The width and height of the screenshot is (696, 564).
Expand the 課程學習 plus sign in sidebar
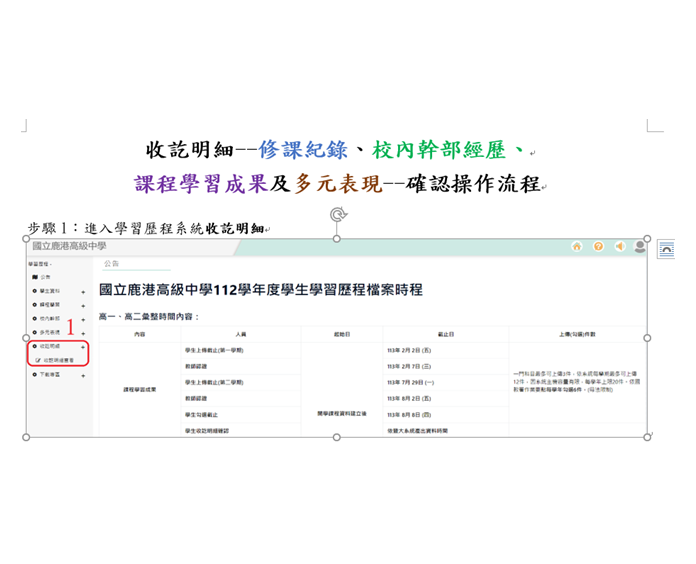tap(83, 306)
